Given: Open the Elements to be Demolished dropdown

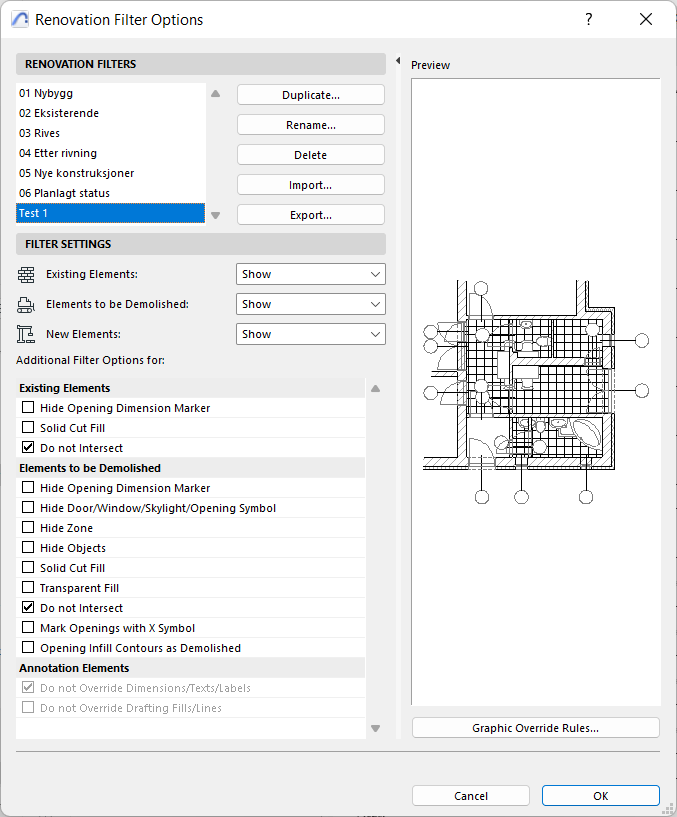Looking at the screenshot, I should click(x=310, y=304).
